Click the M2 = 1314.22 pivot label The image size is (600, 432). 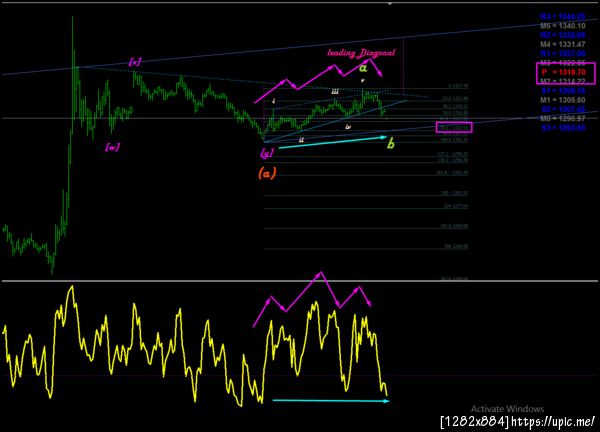coord(562,81)
